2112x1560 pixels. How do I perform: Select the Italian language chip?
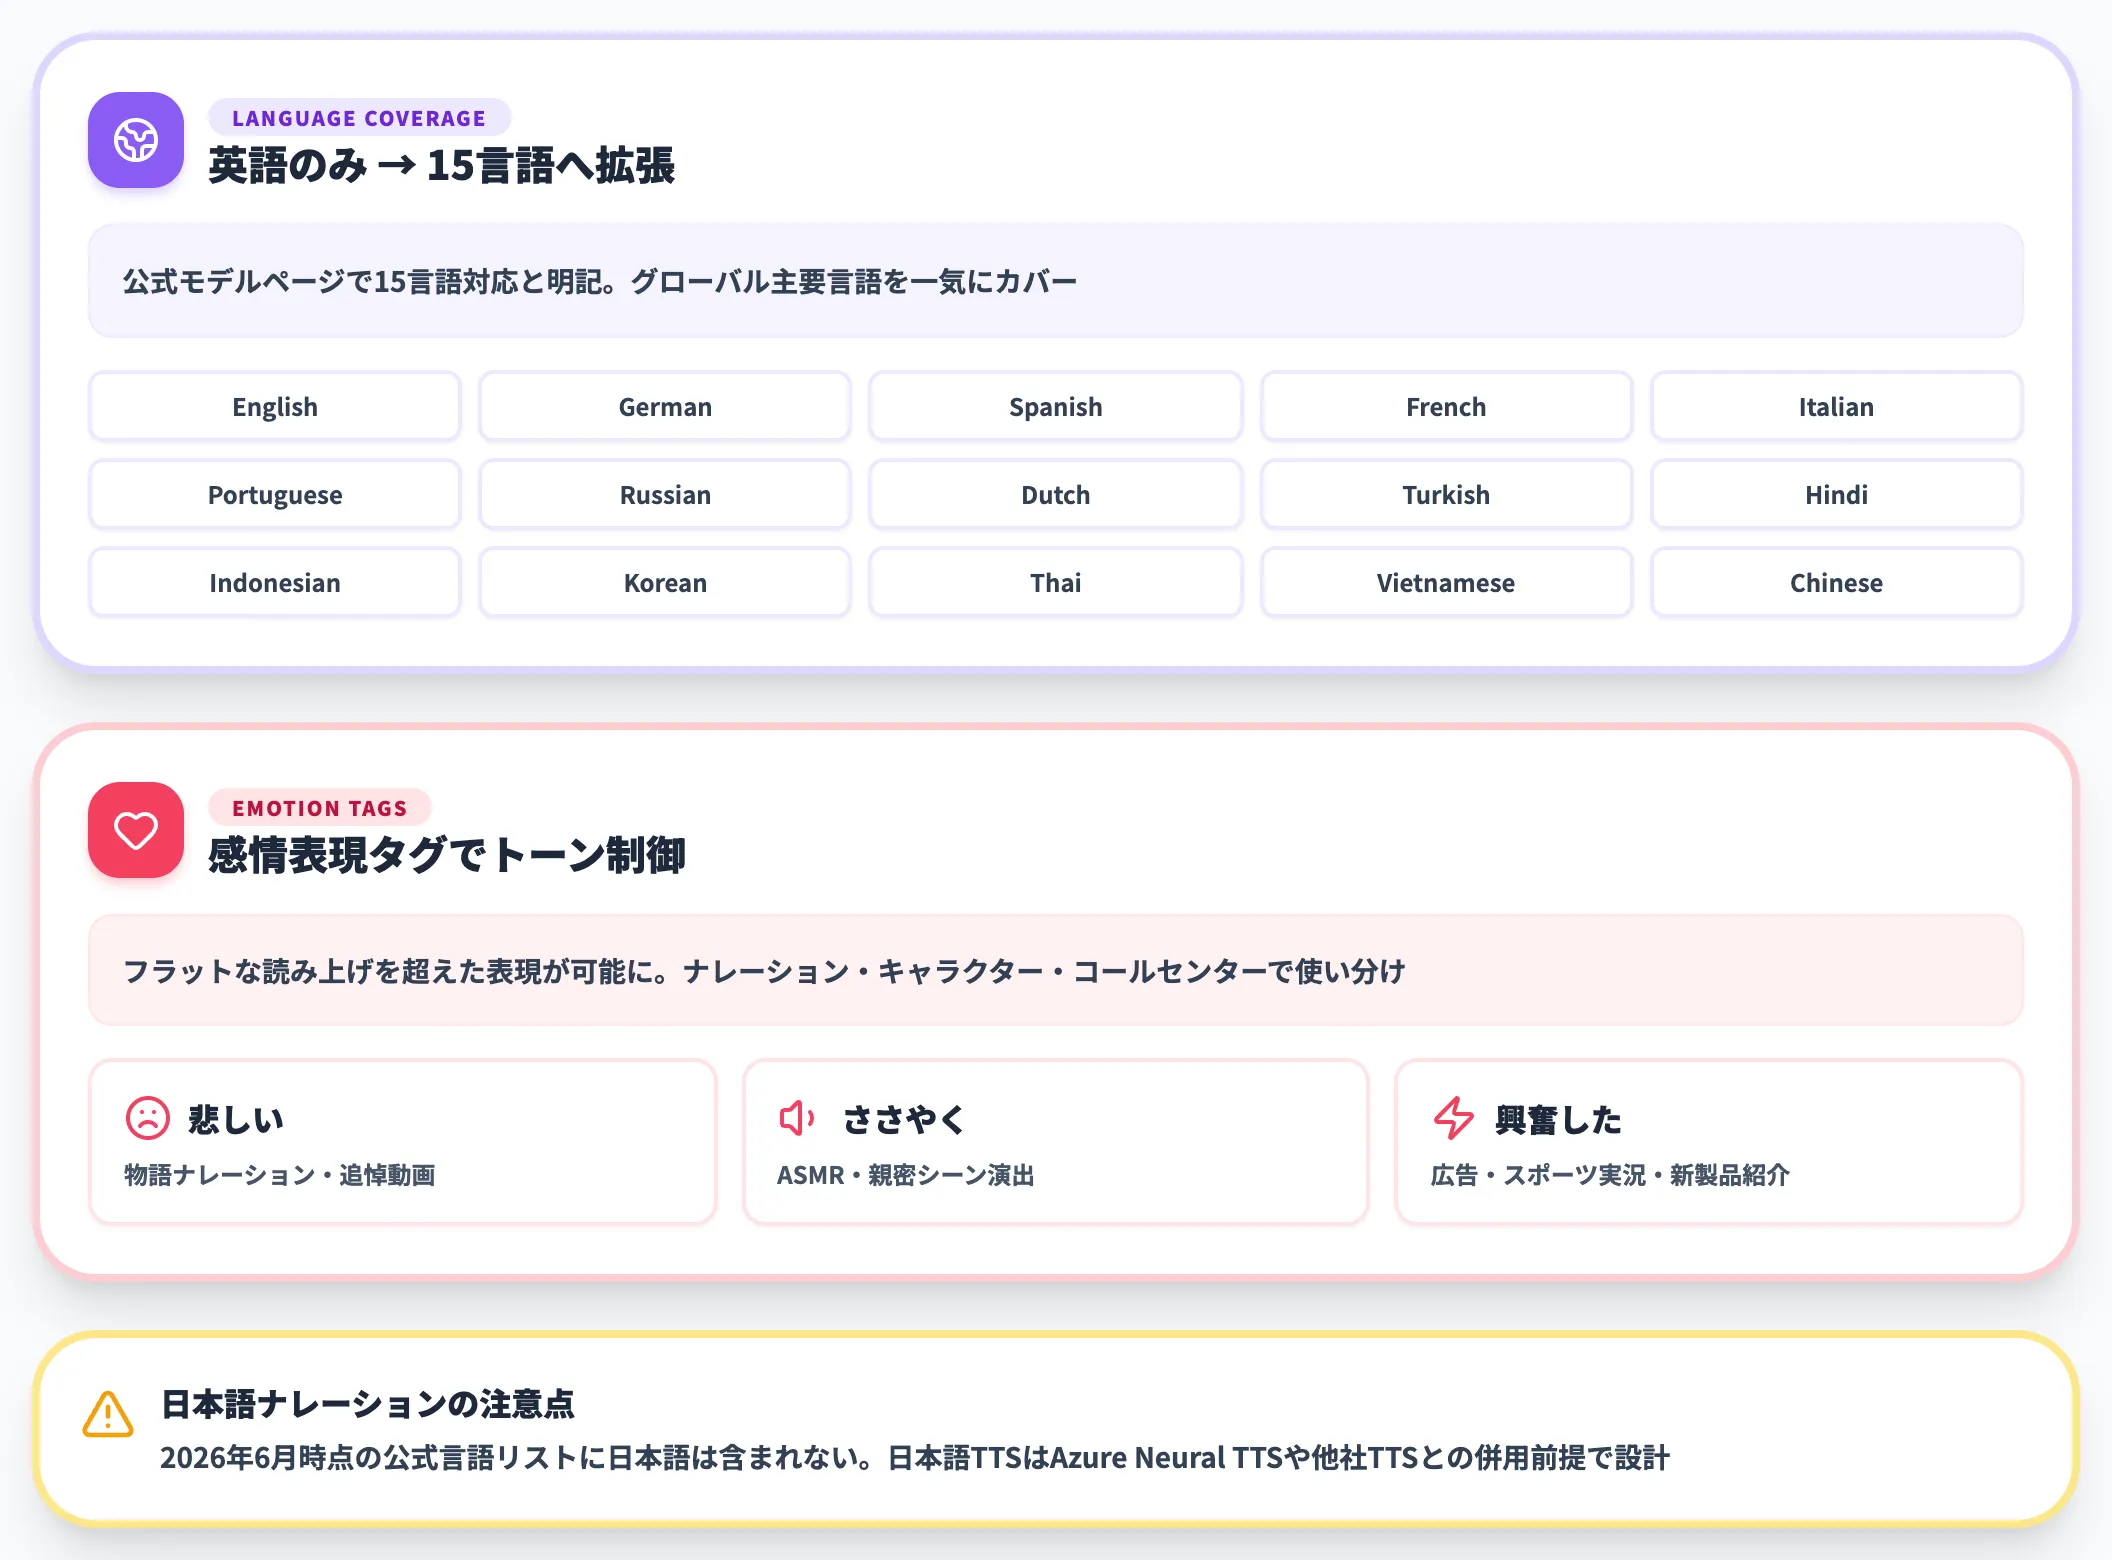tap(1836, 407)
